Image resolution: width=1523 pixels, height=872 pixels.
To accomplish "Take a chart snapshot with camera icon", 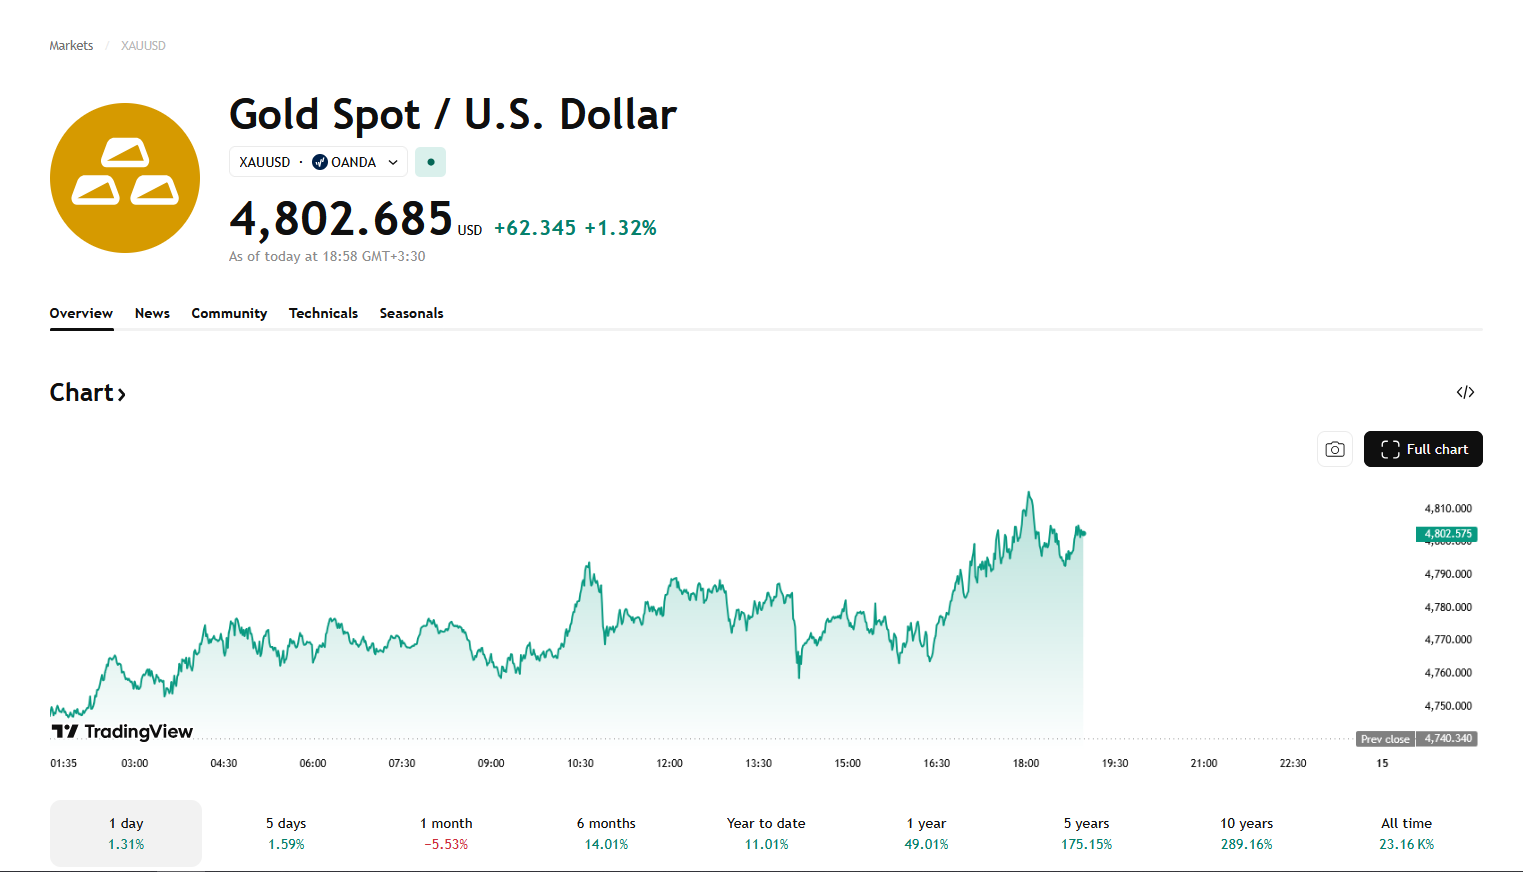I will point(1334,449).
